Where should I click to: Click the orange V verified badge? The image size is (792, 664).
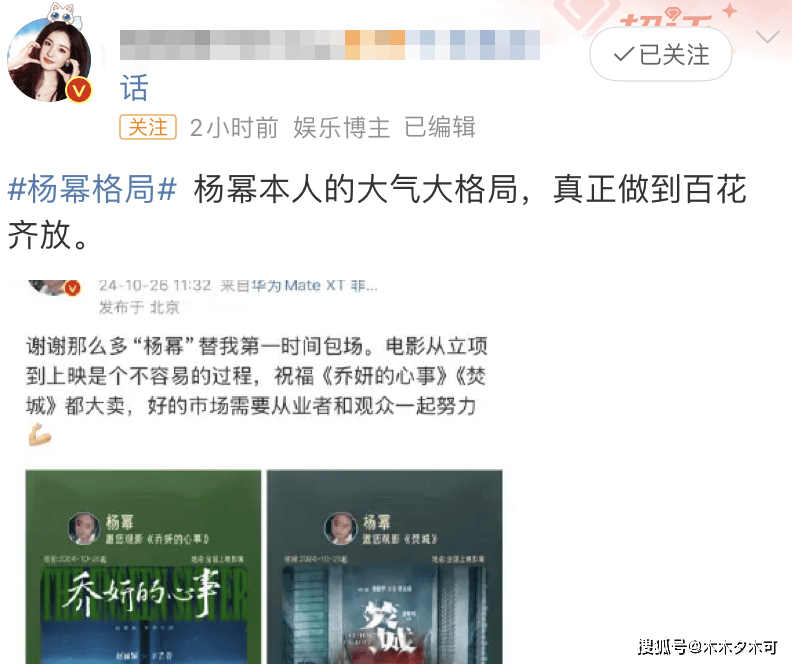pyautogui.click(x=79, y=91)
